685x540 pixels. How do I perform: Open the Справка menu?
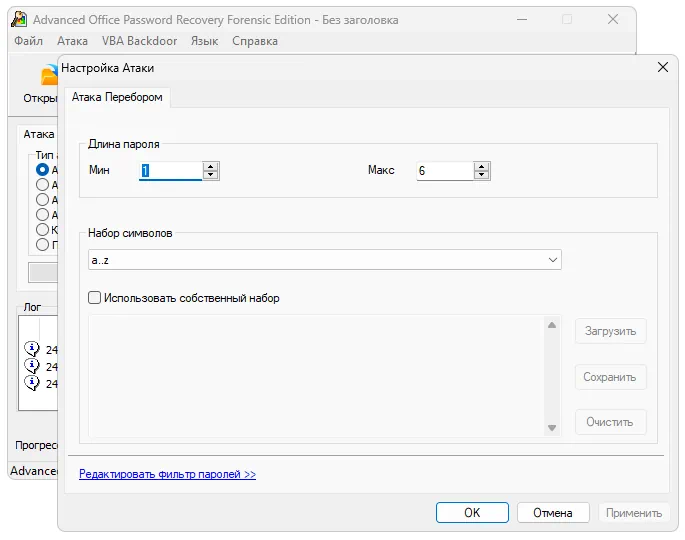(255, 41)
